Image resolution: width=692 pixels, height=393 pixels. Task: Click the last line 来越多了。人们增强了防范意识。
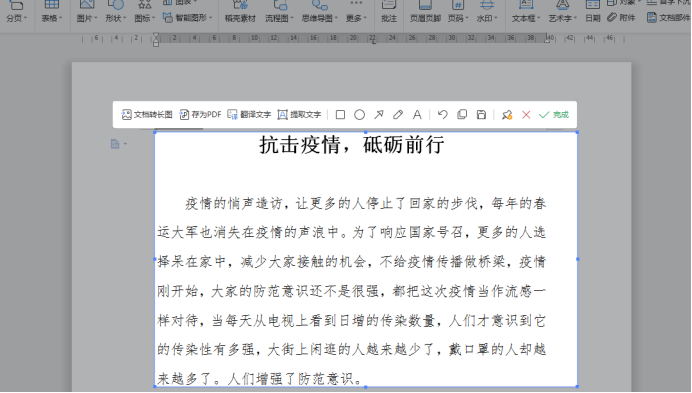tap(260, 378)
